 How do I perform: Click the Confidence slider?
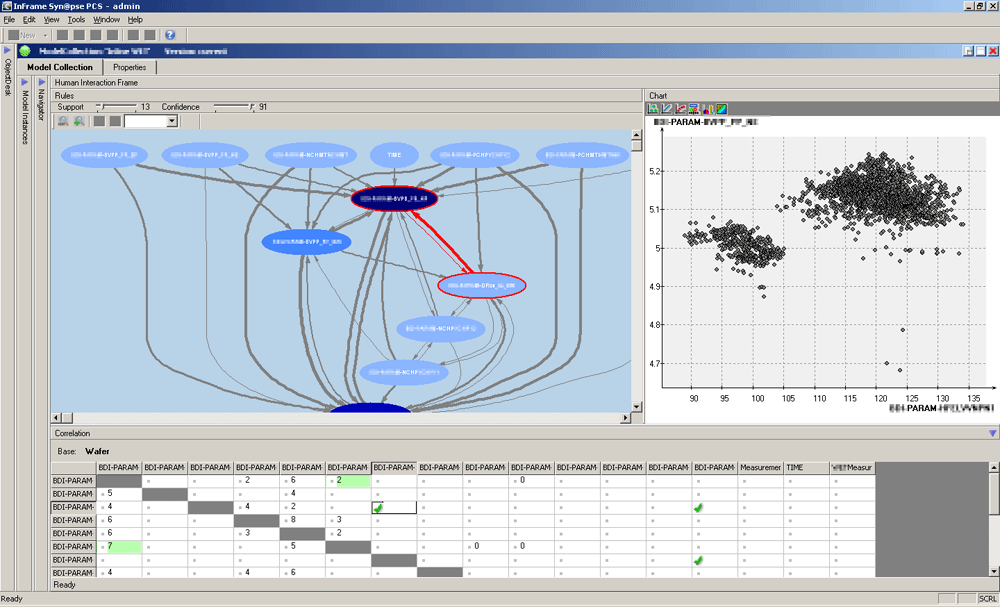(x=234, y=106)
